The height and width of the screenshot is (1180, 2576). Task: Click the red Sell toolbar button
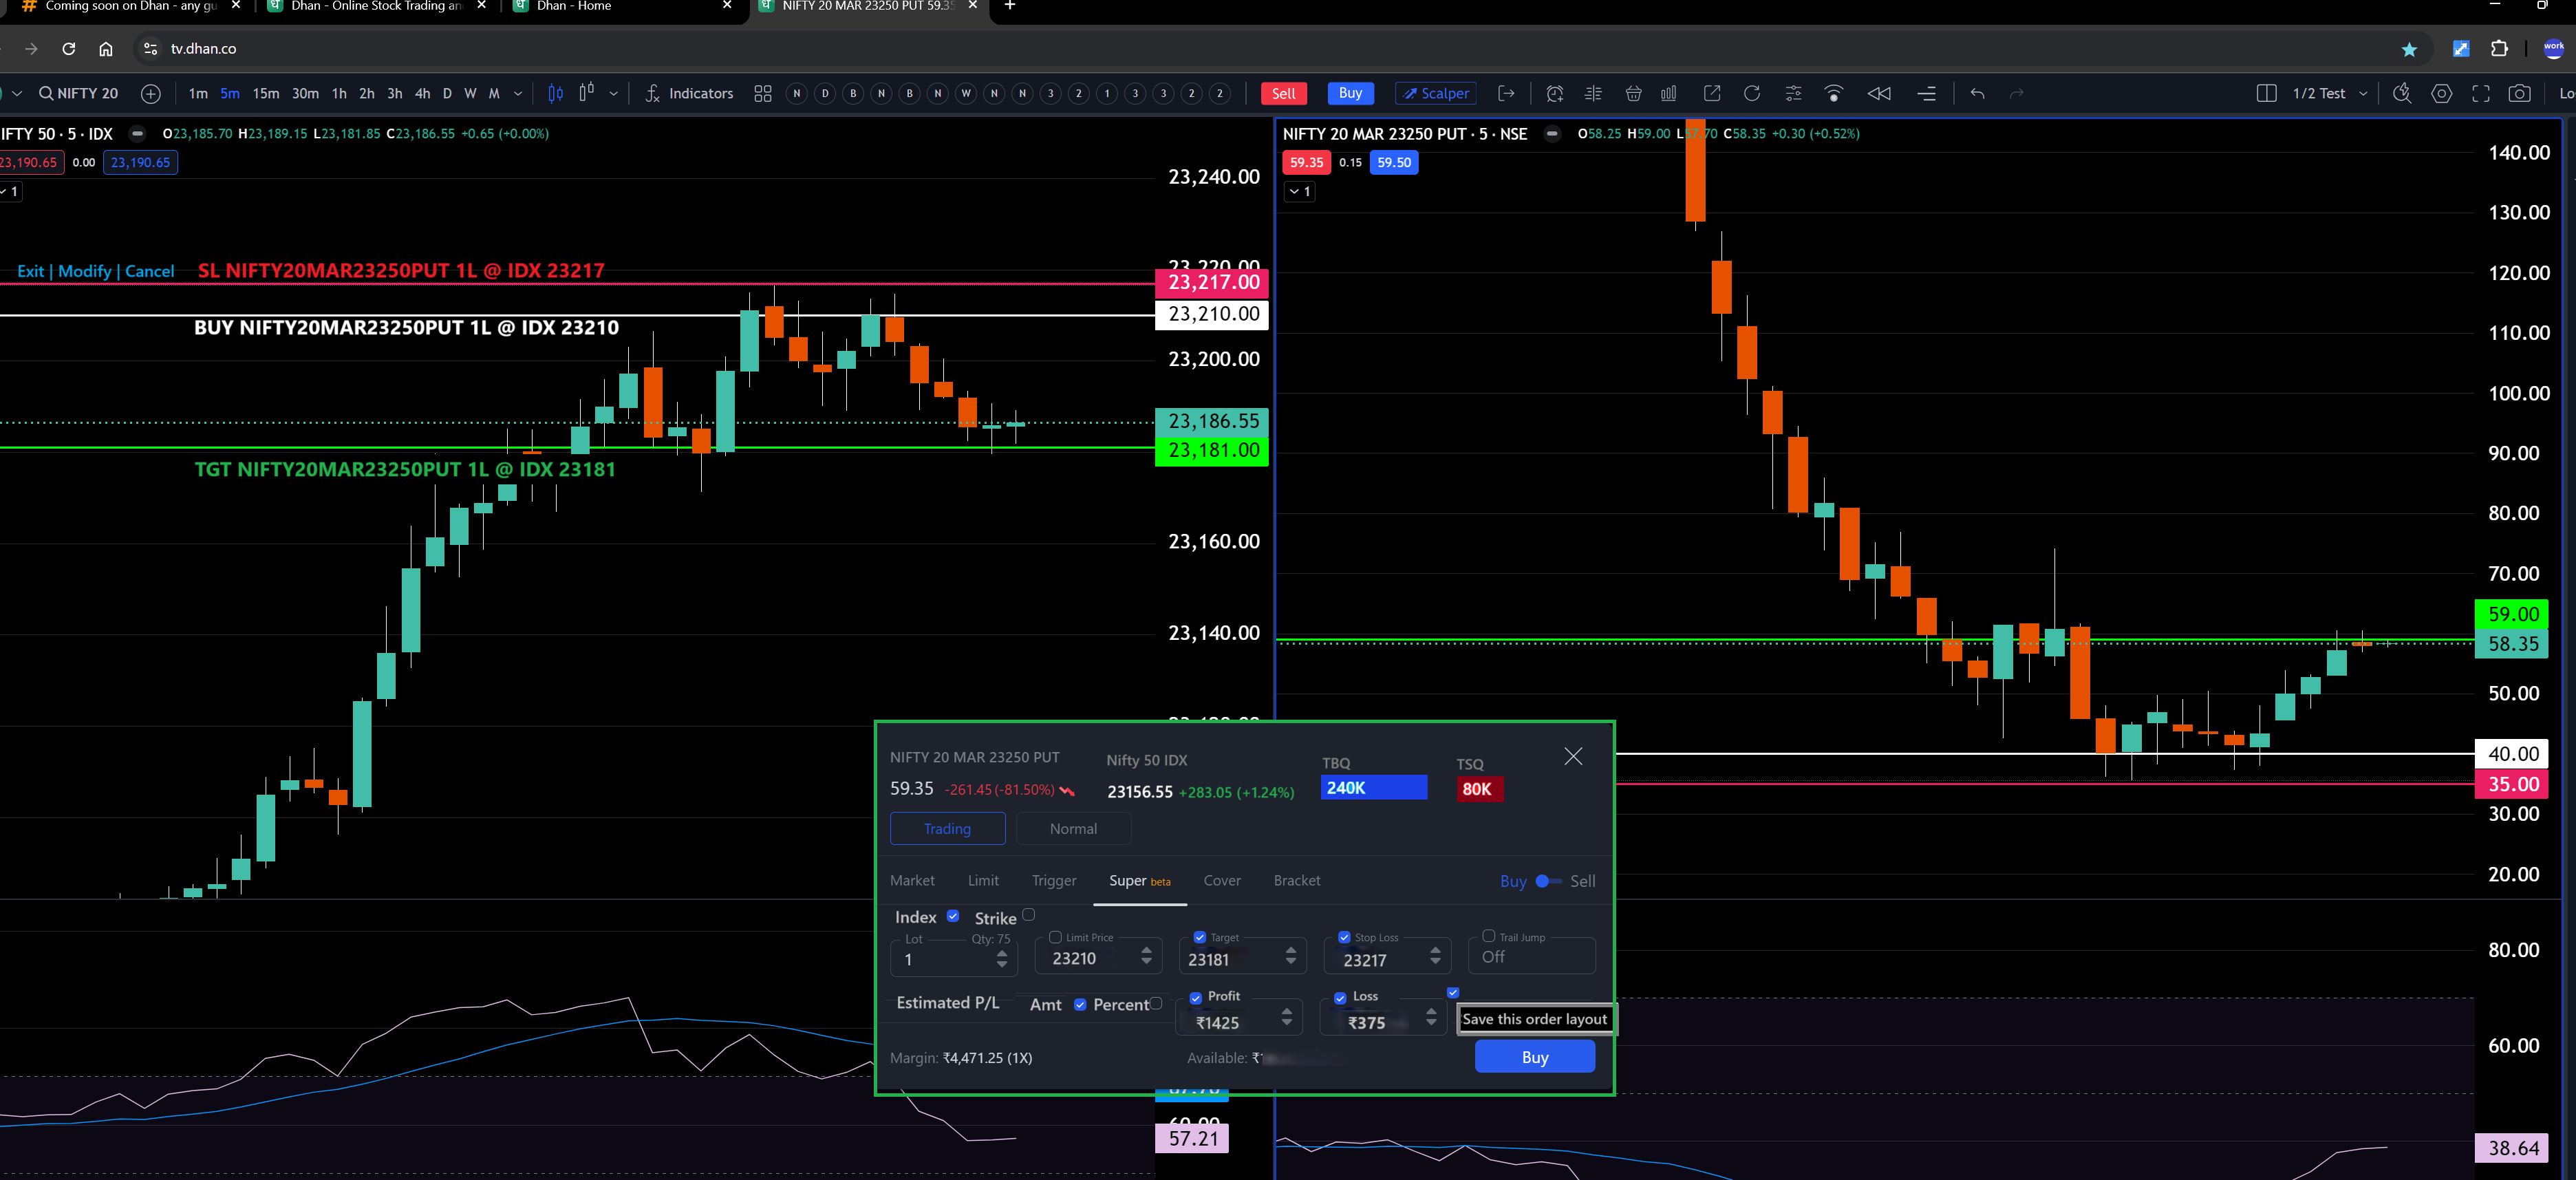1283,93
